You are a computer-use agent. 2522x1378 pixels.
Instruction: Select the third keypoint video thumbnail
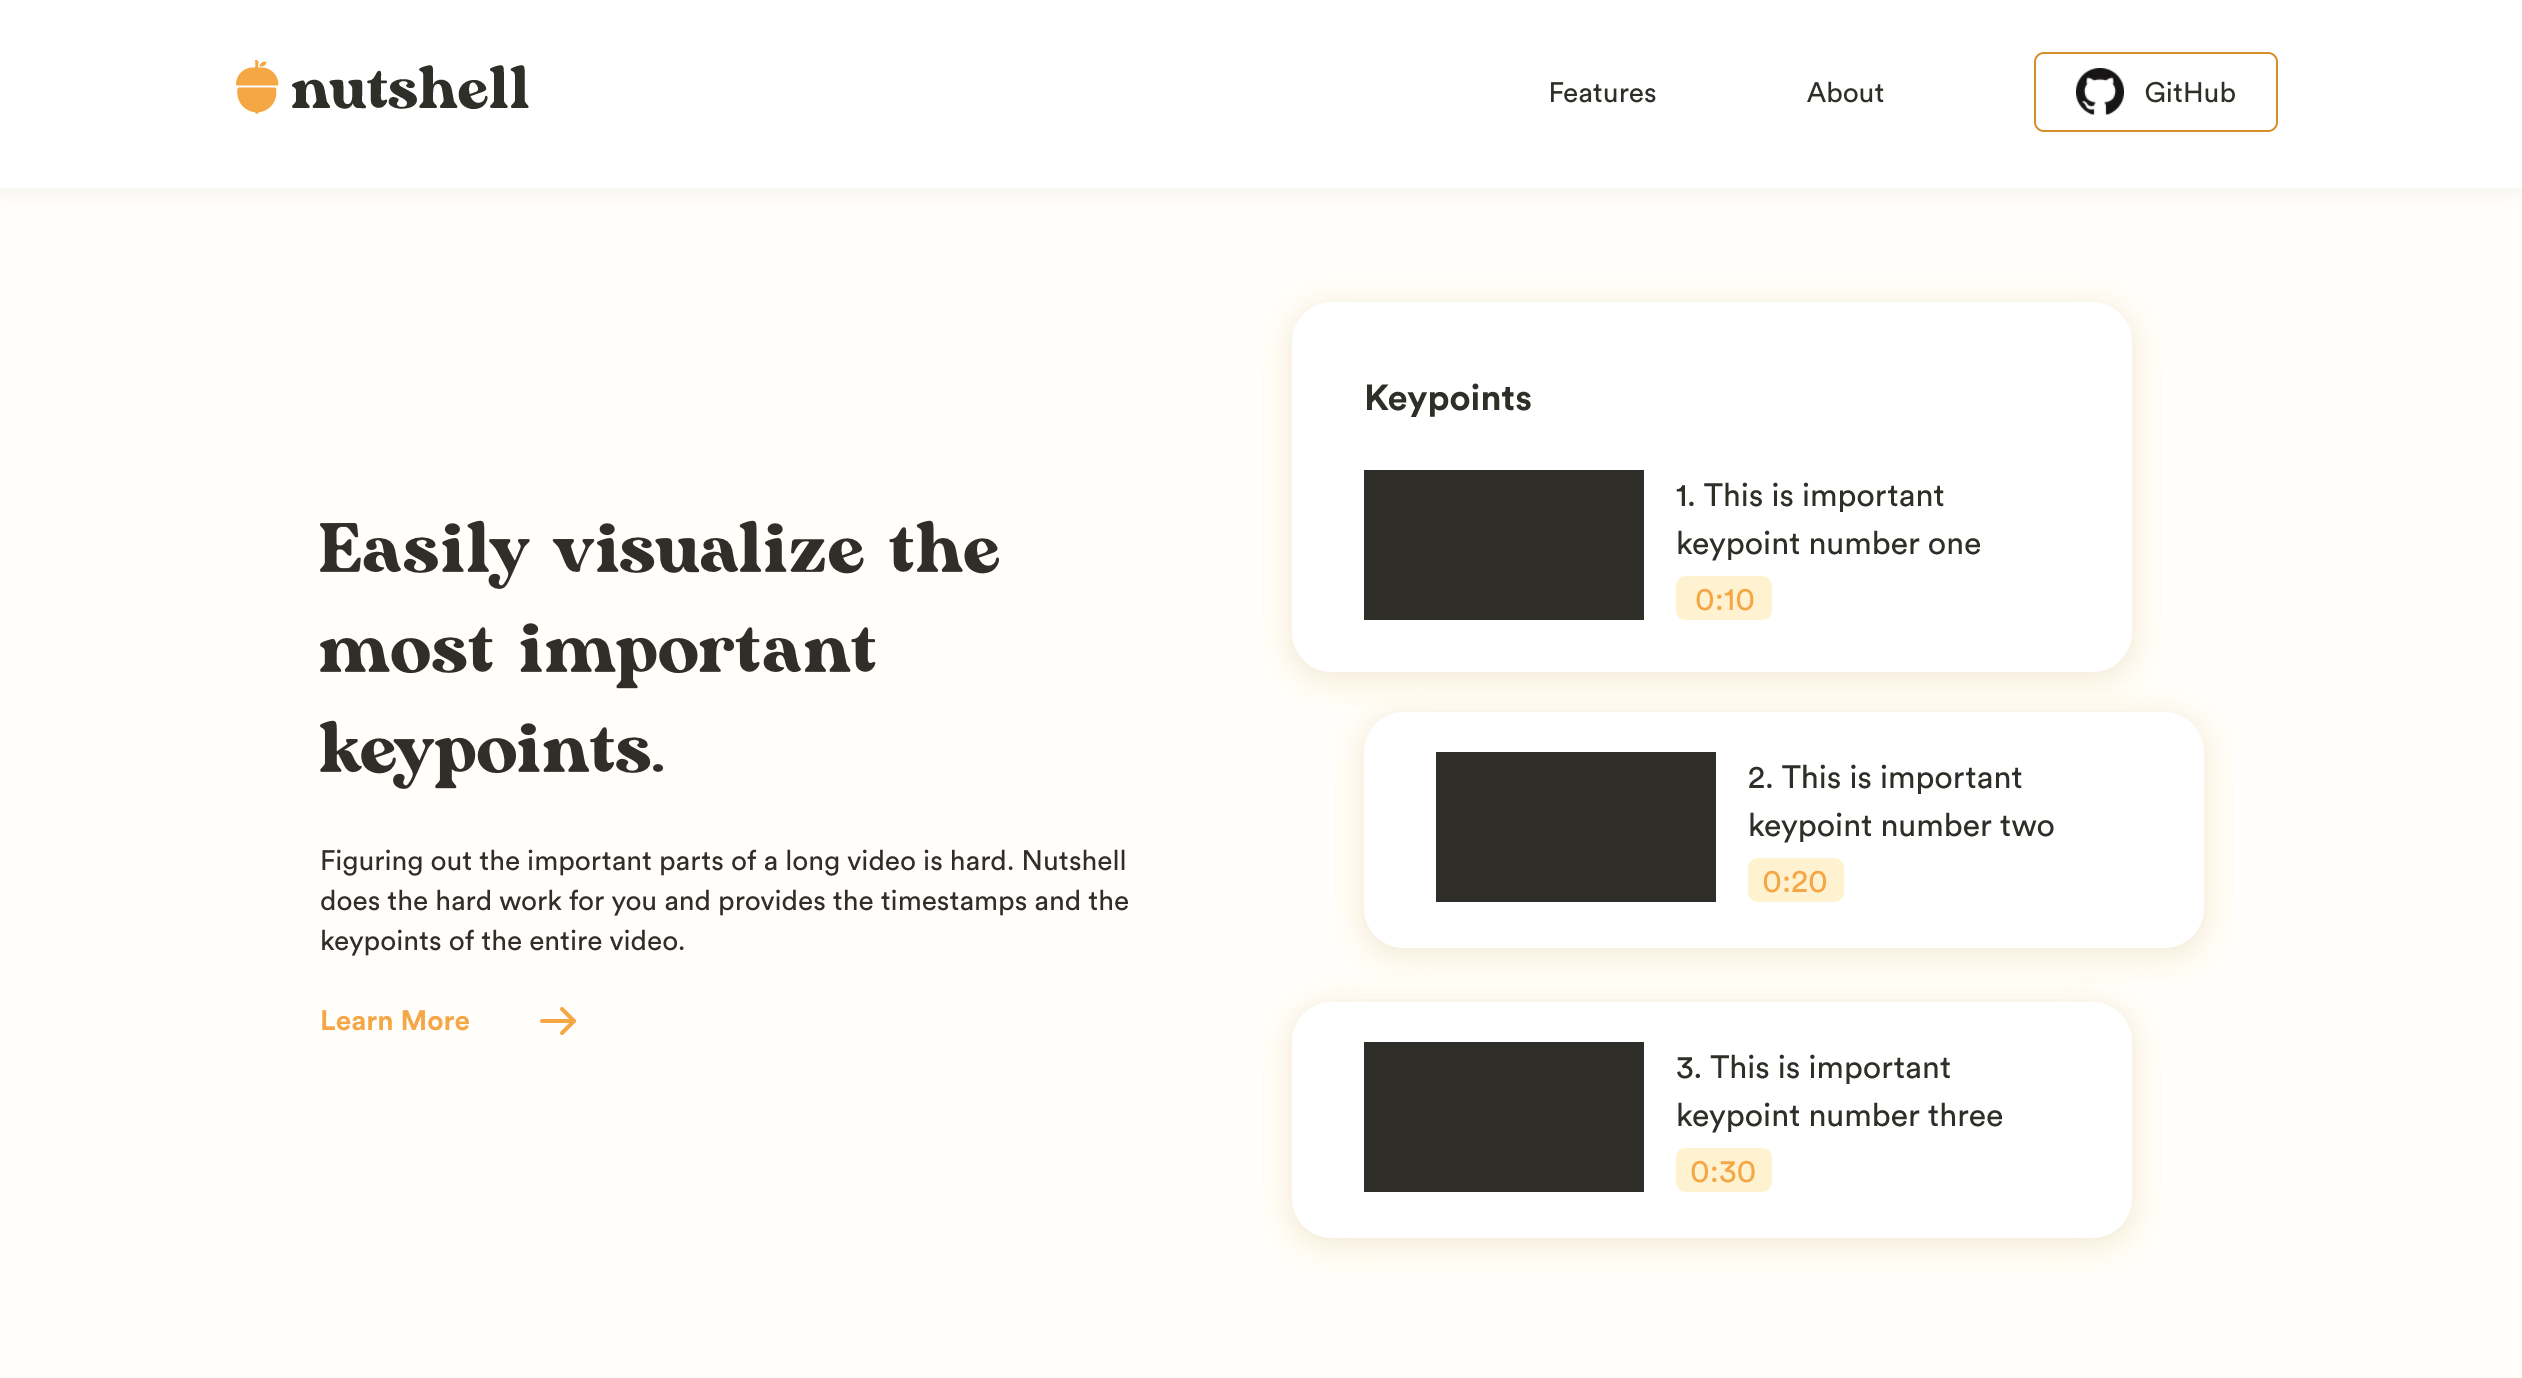[x=1503, y=1117]
